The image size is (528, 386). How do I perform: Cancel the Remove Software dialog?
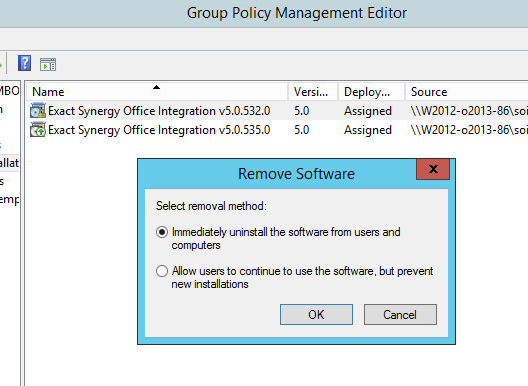click(x=400, y=315)
